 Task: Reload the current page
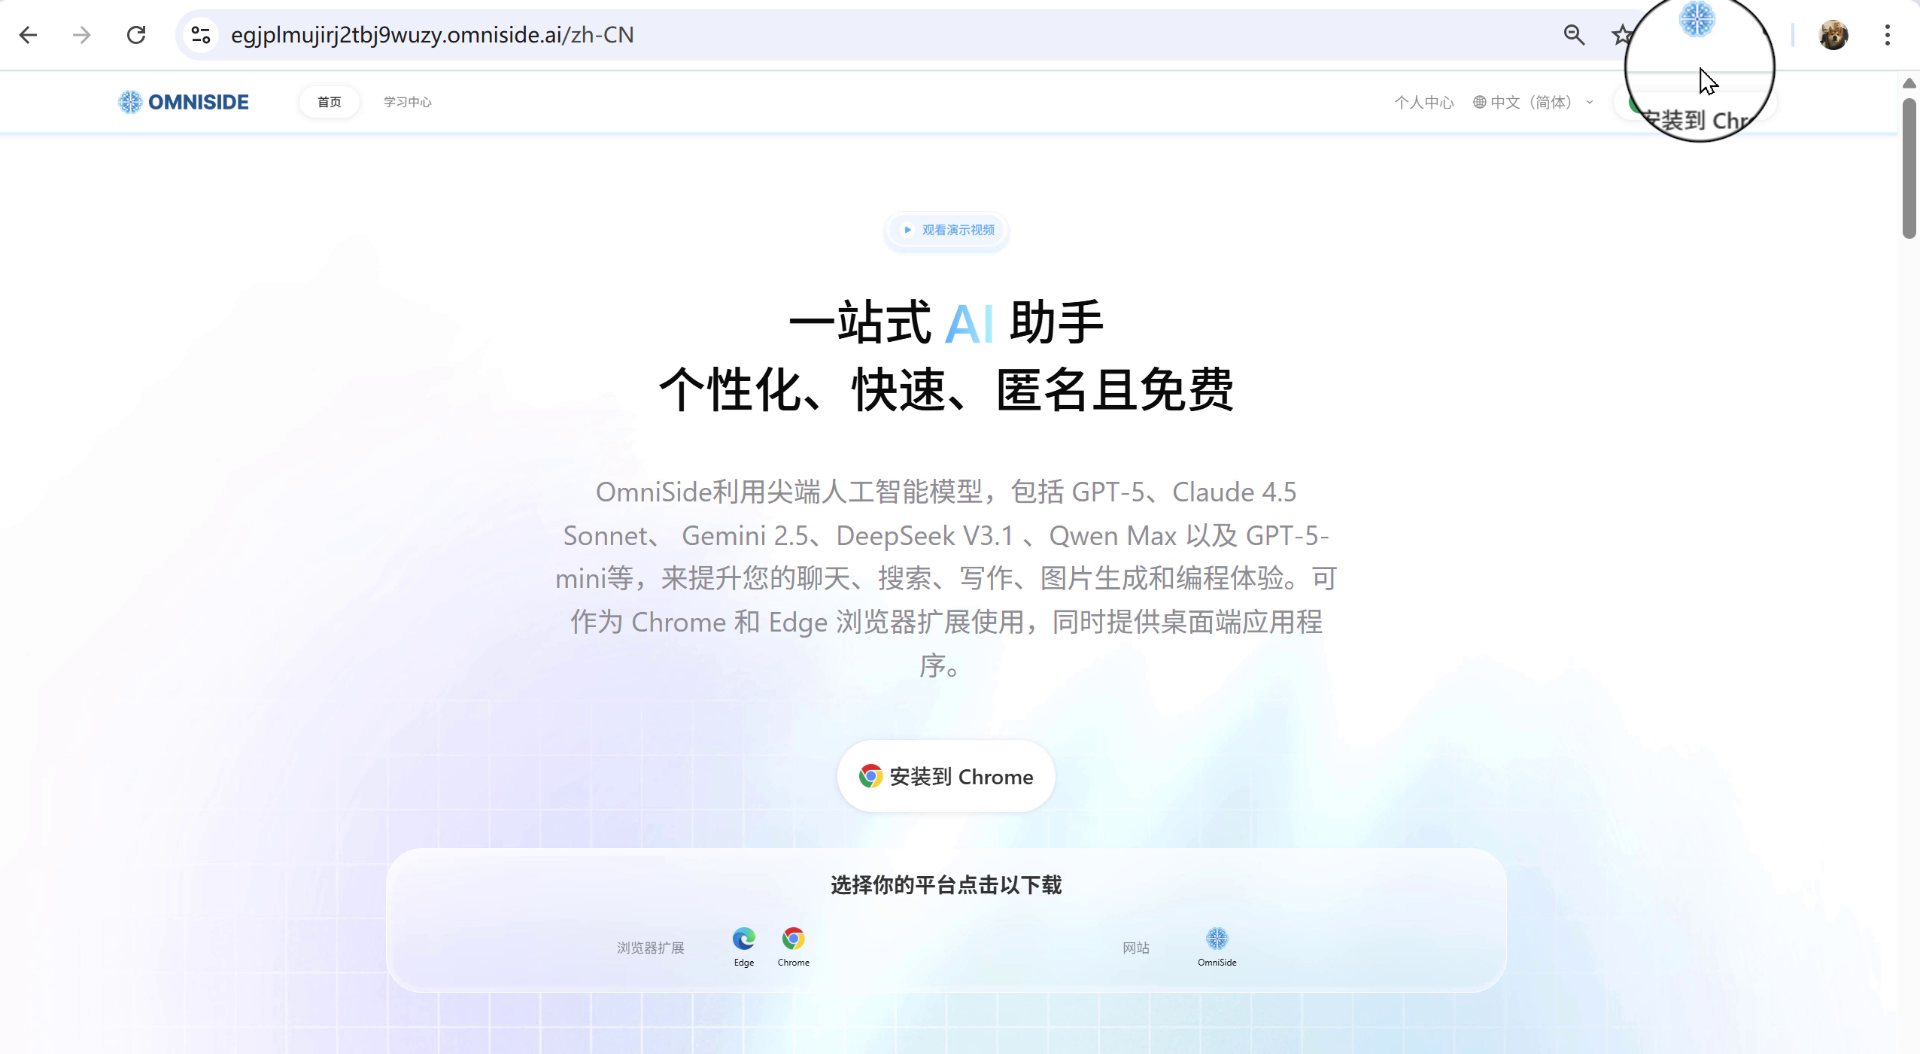coord(136,35)
